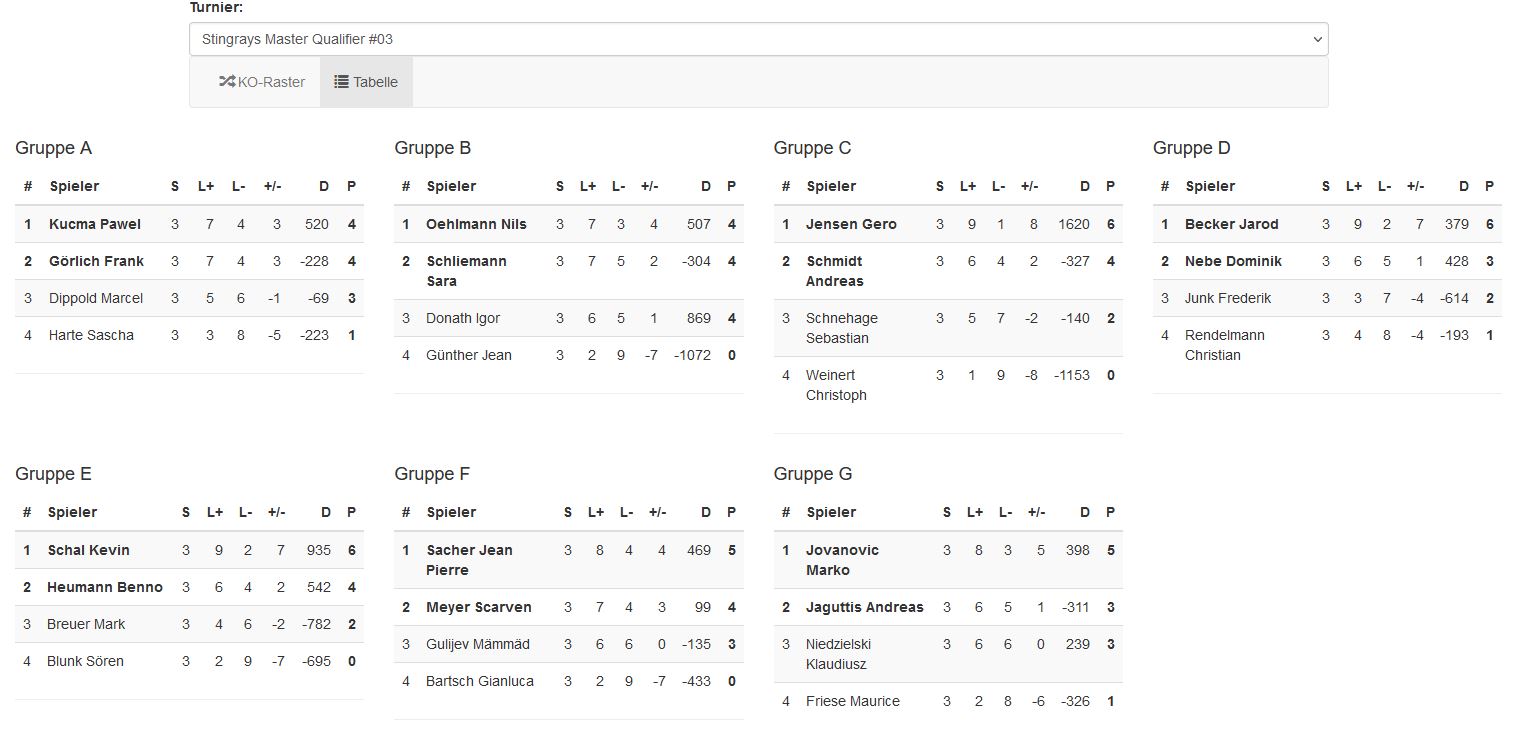Viewport: 1513px width, 732px height.
Task: Click the list icon beside Tabelle
Action: point(341,82)
